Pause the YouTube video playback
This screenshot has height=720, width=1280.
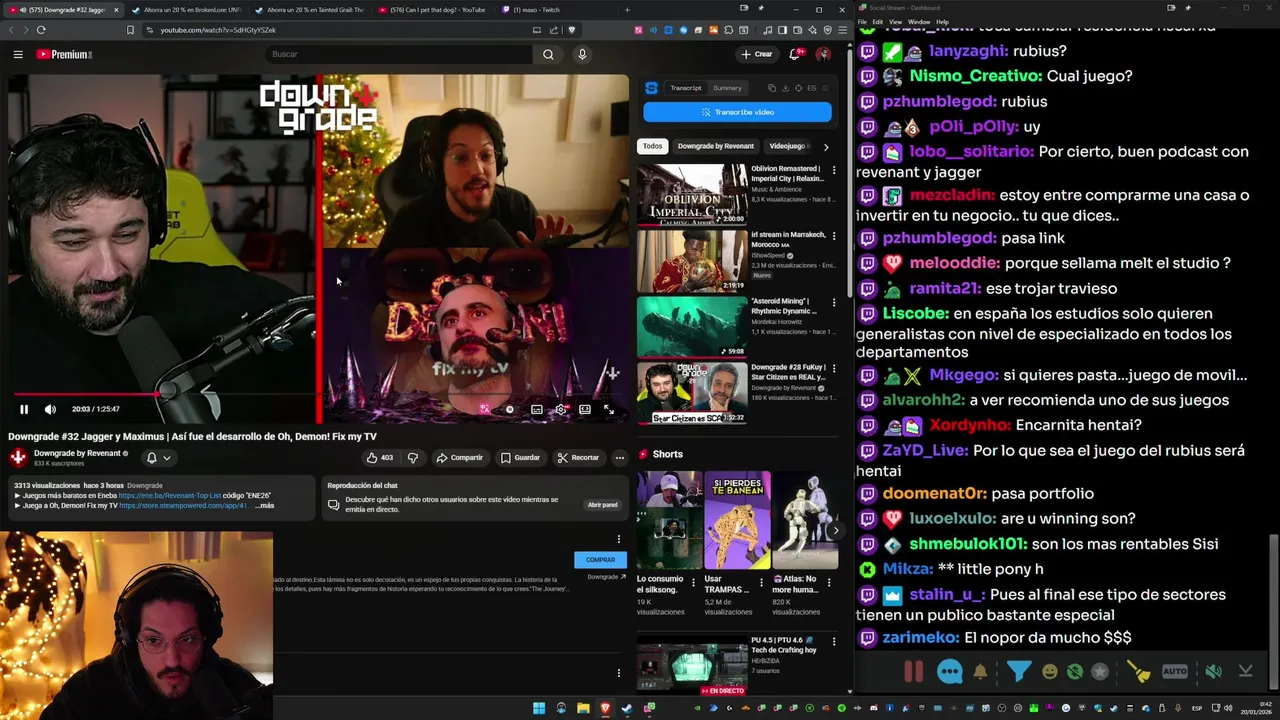24,409
